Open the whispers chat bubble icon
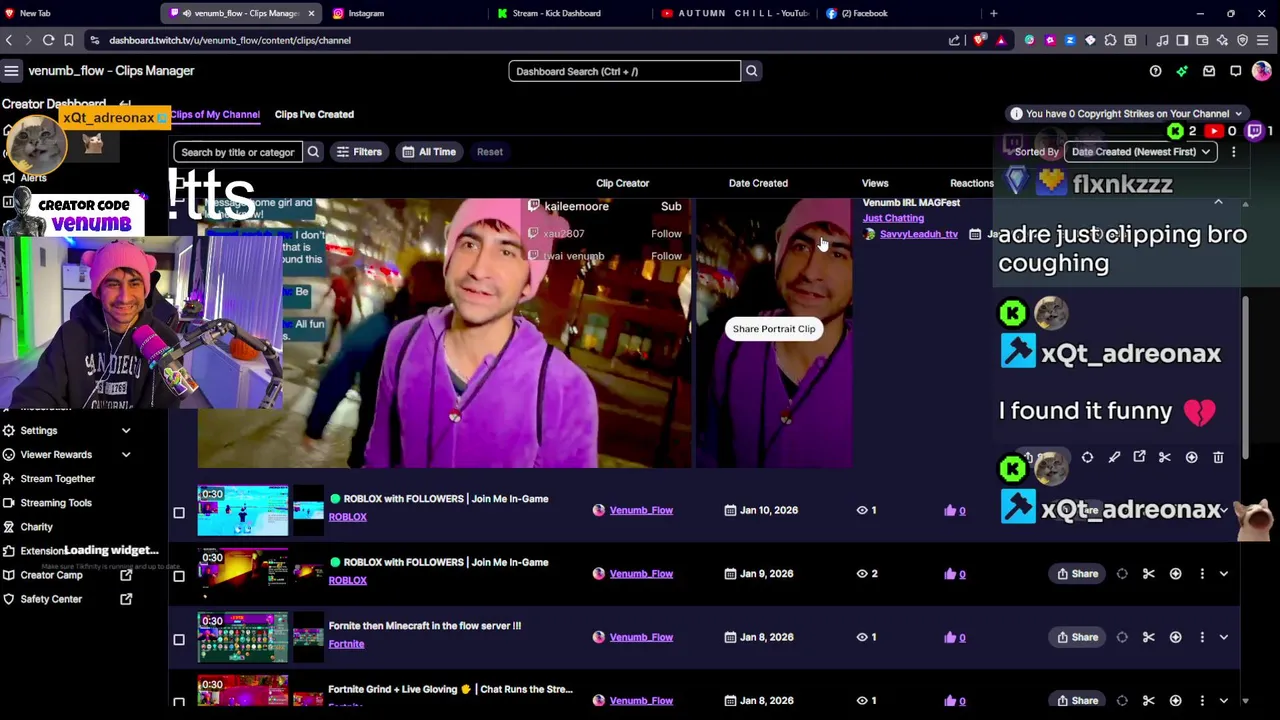This screenshot has height=720, width=1280. click(1236, 71)
